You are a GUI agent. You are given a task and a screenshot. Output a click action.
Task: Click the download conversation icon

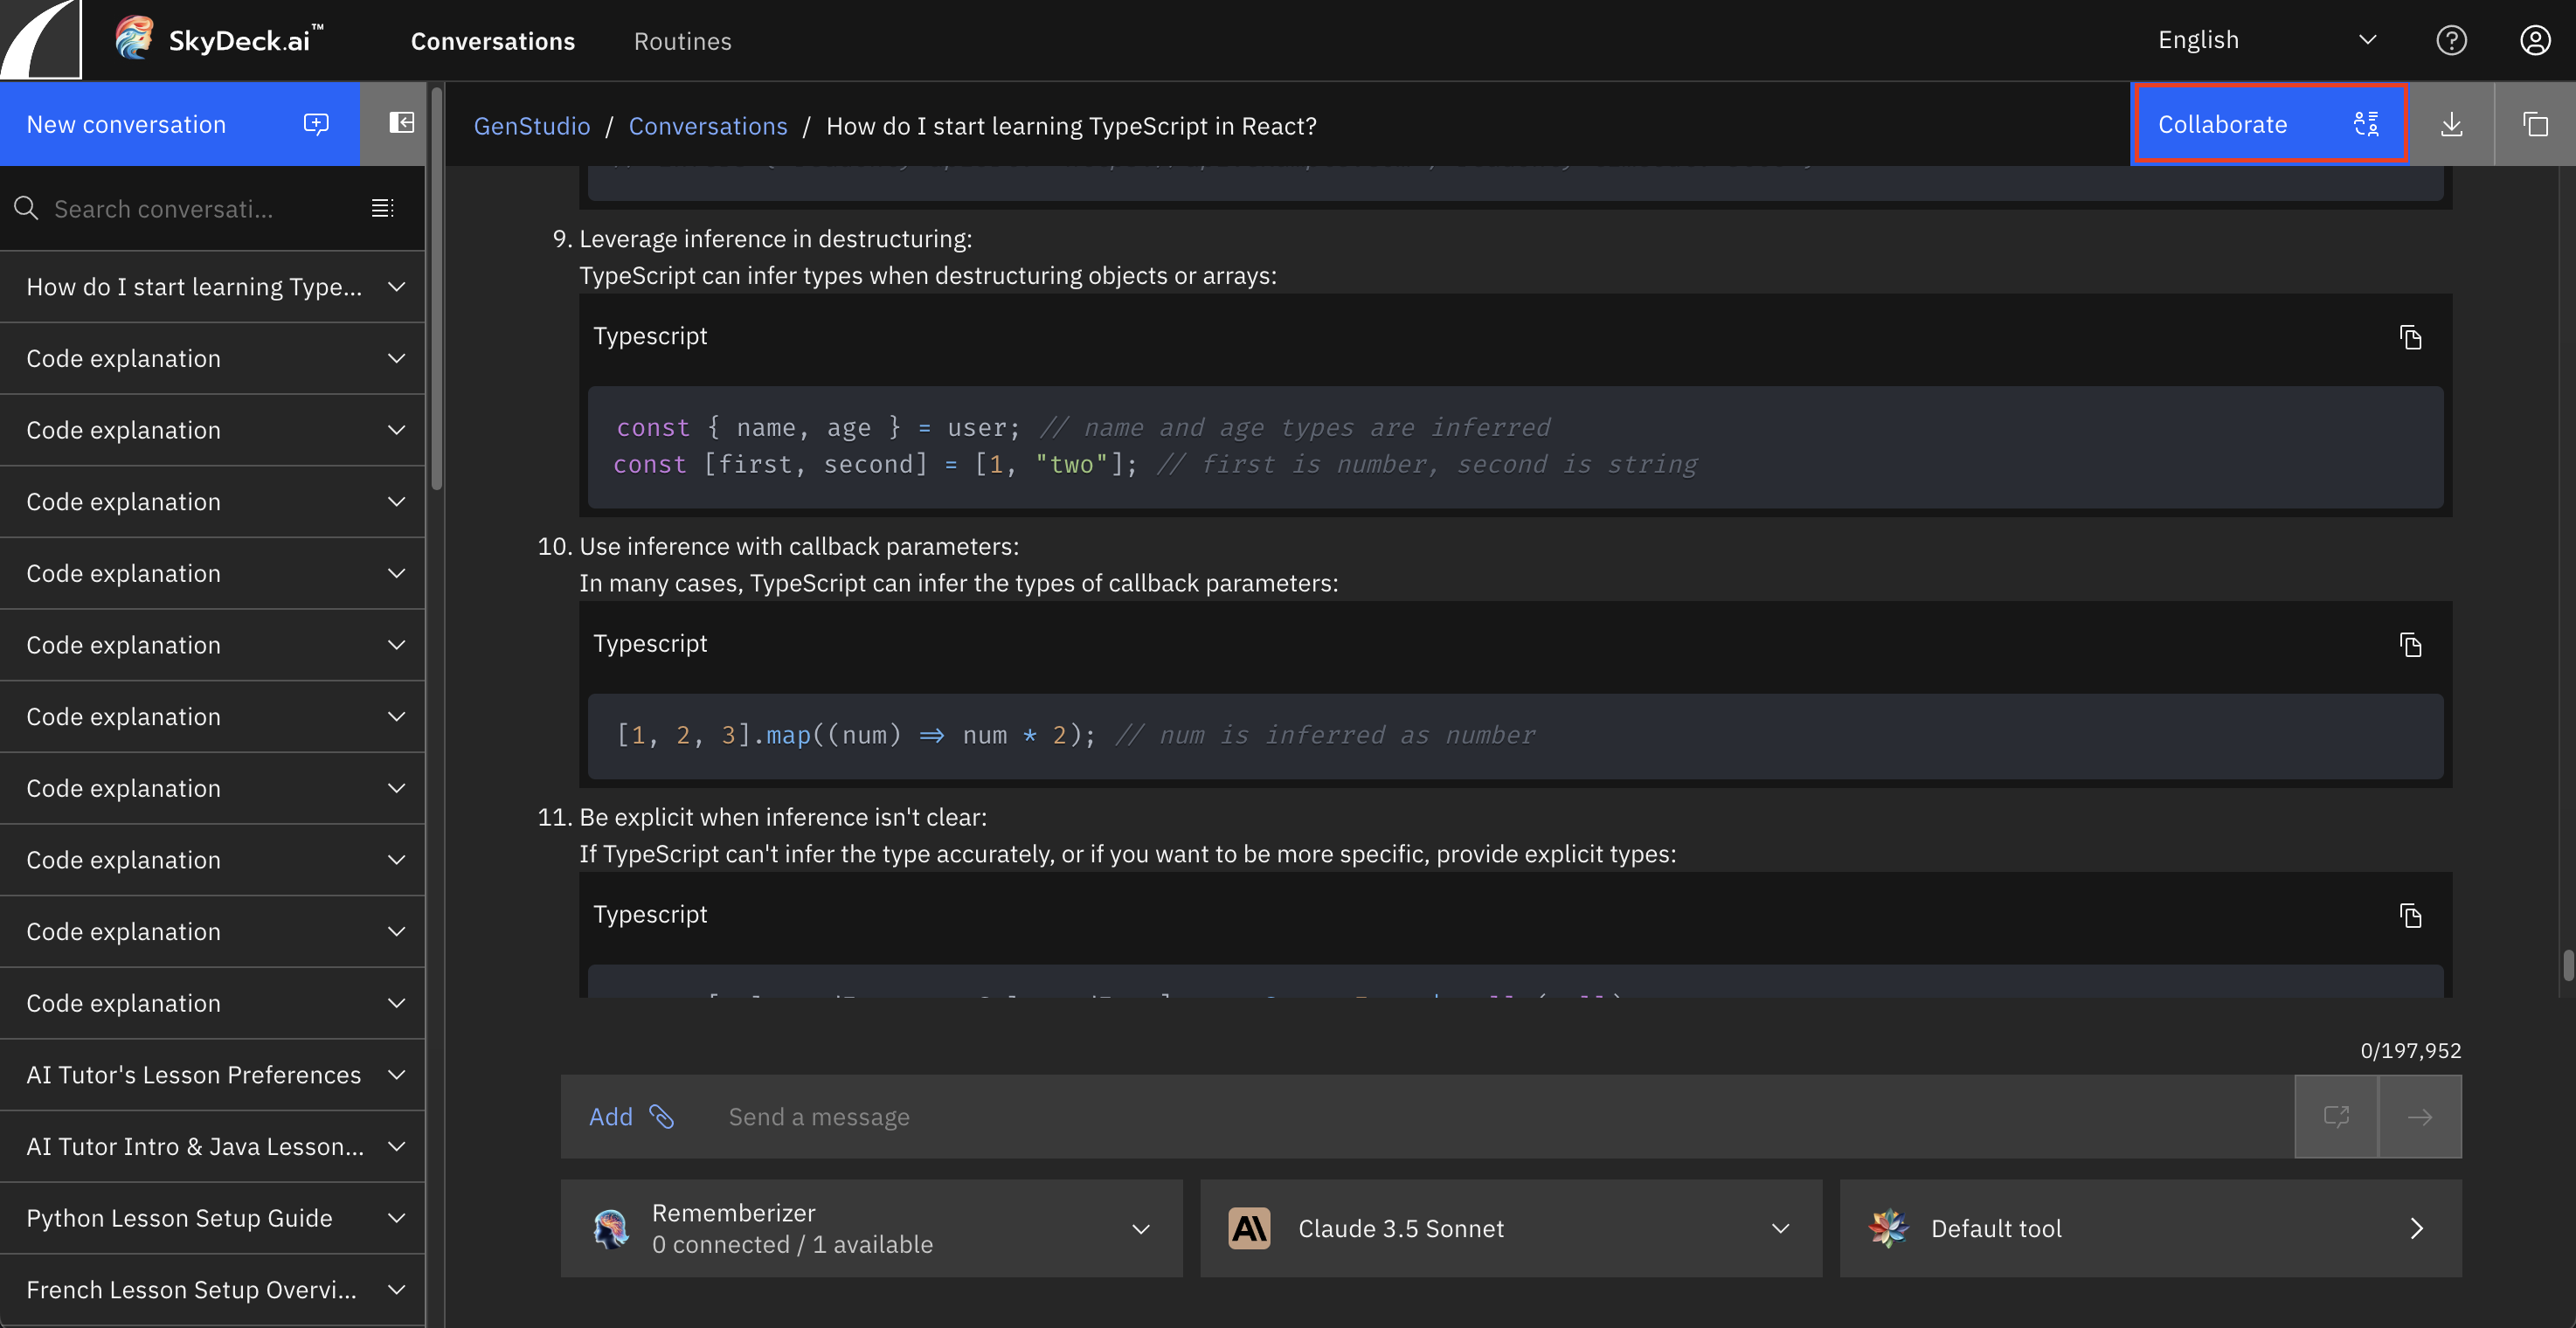tap(2451, 125)
